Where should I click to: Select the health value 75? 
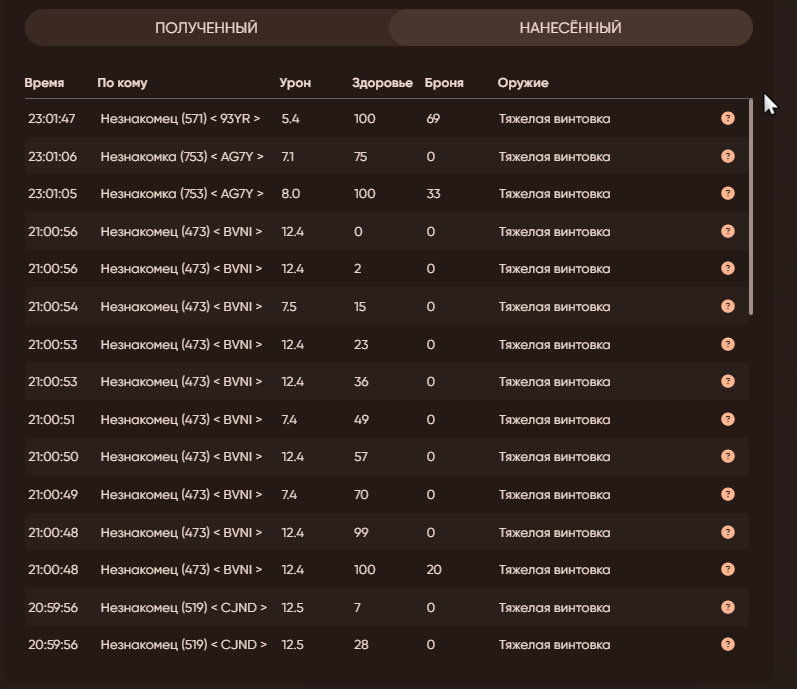pos(360,156)
